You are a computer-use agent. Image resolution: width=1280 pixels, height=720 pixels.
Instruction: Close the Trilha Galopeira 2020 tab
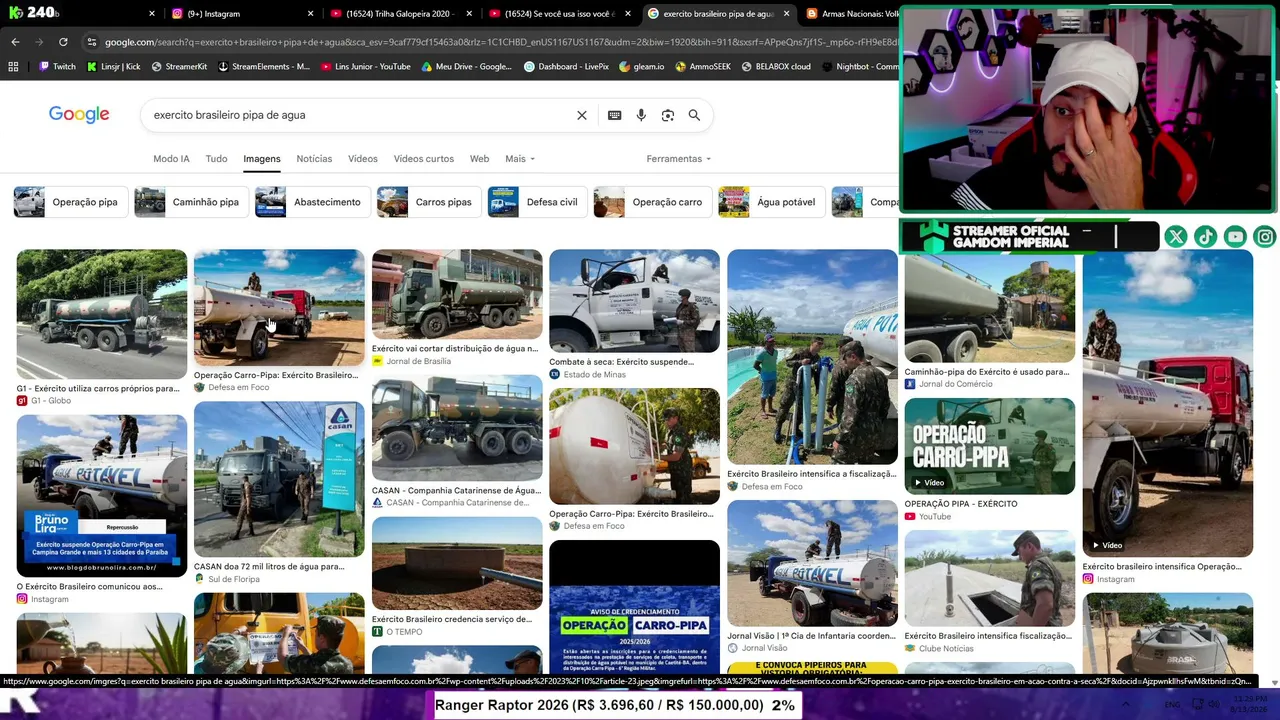click(x=469, y=14)
